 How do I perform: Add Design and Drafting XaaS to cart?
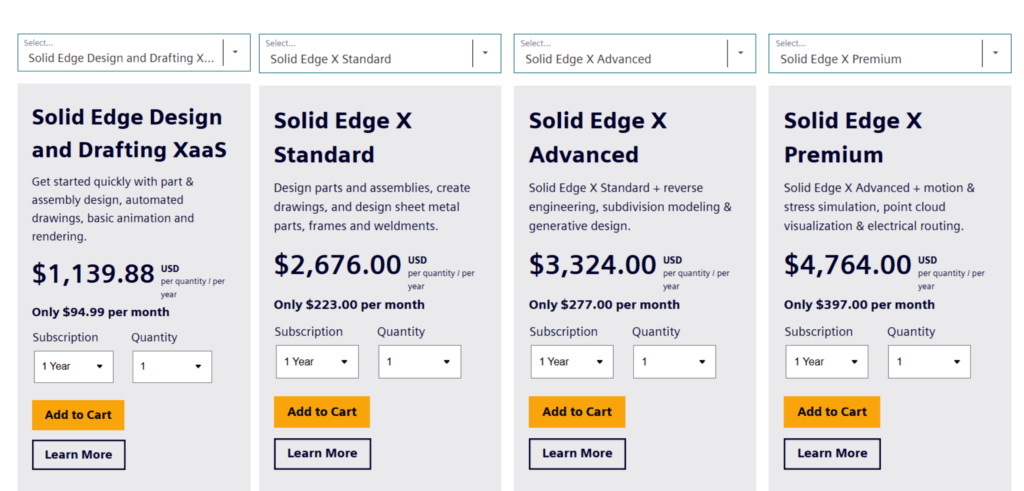pyautogui.click(x=78, y=415)
